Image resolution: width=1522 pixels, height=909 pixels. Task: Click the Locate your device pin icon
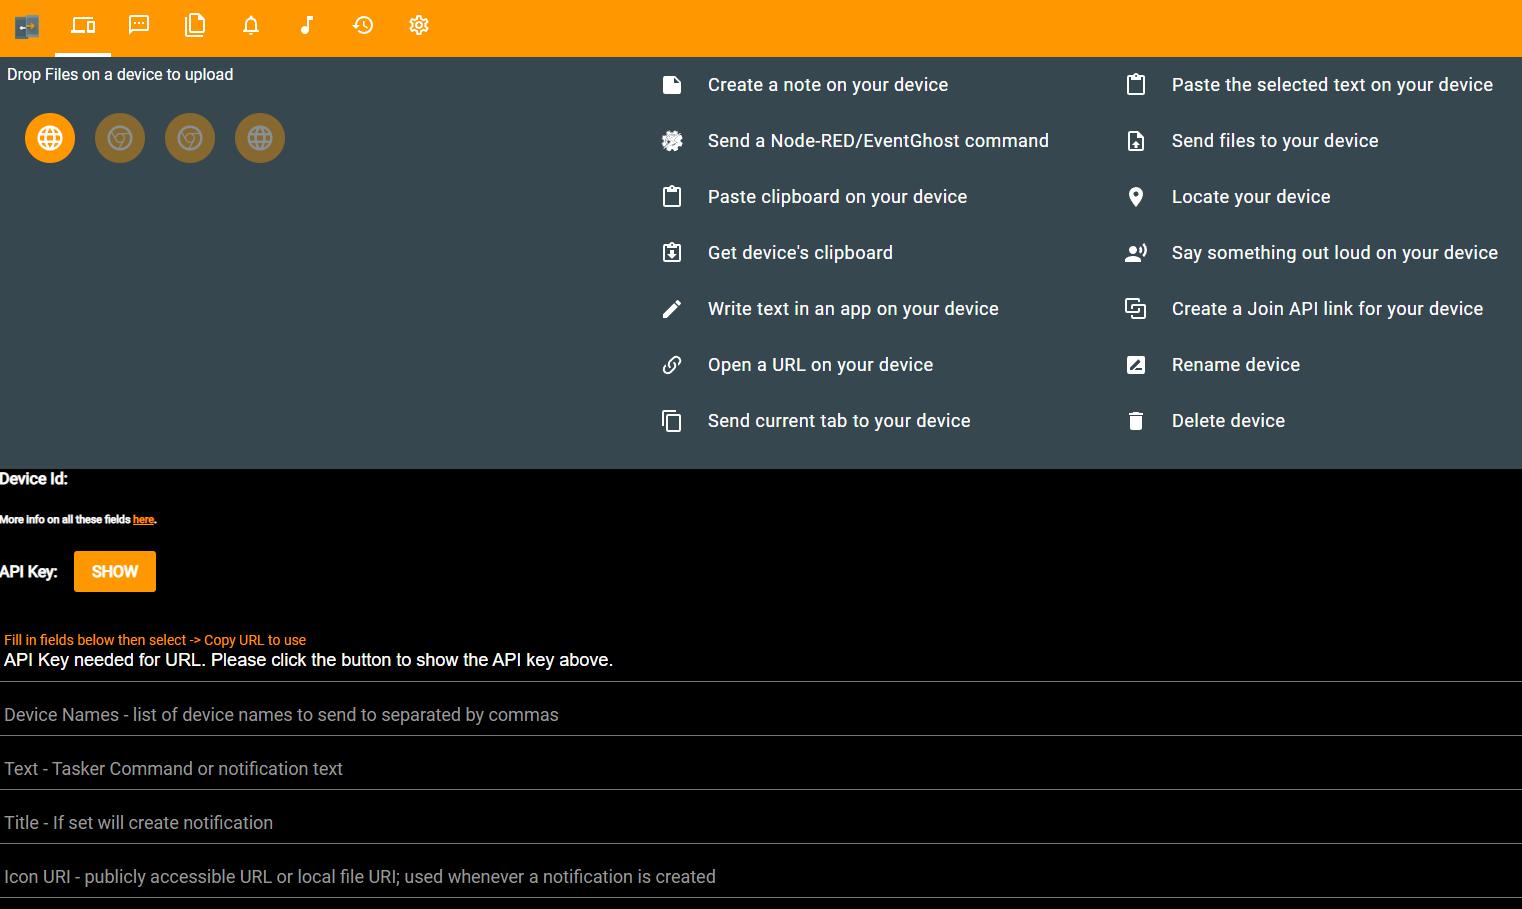(x=1136, y=197)
